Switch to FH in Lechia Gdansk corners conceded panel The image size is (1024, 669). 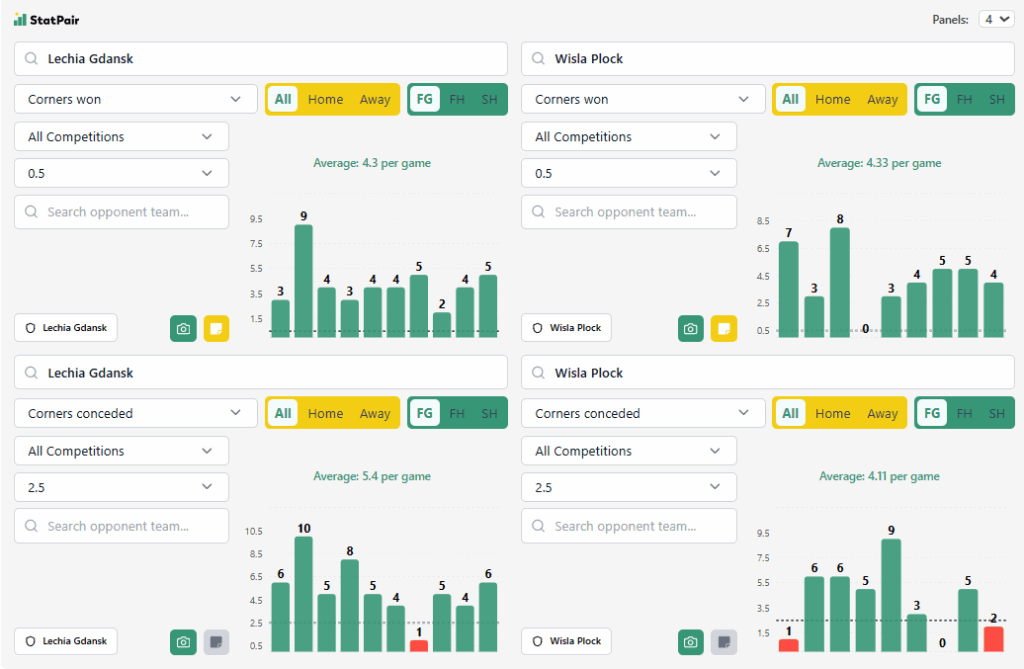(457, 413)
